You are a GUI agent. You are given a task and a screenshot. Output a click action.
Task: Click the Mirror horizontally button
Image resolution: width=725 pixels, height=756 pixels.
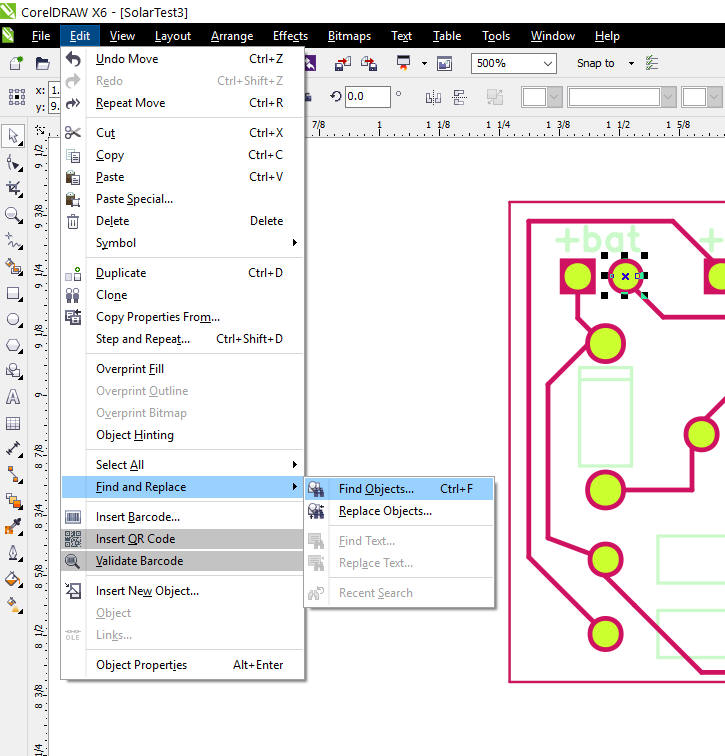pos(433,98)
